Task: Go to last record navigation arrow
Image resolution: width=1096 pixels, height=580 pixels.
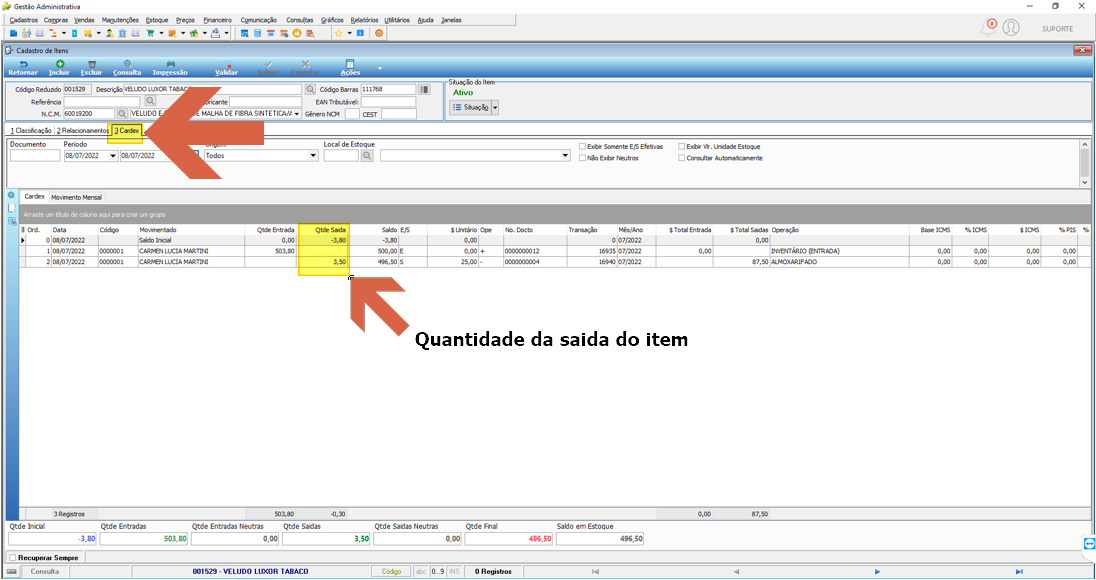Action: coord(1019,572)
